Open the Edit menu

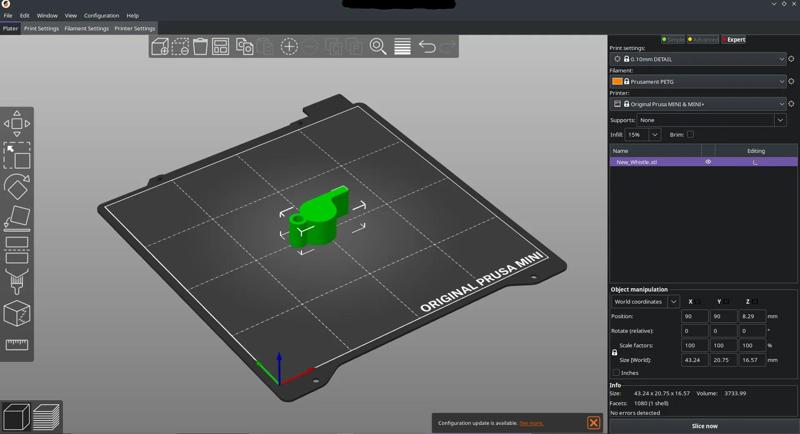tap(24, 16)
